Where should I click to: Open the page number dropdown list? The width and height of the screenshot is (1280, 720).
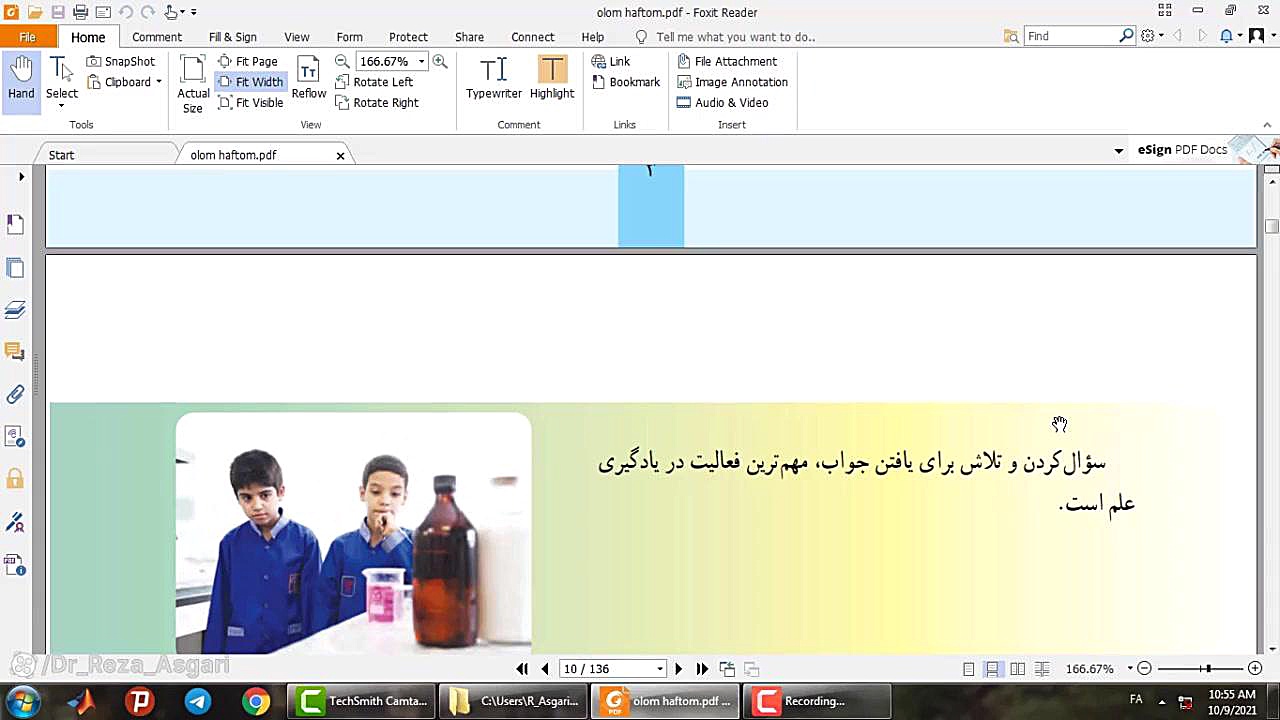[660, 669]
